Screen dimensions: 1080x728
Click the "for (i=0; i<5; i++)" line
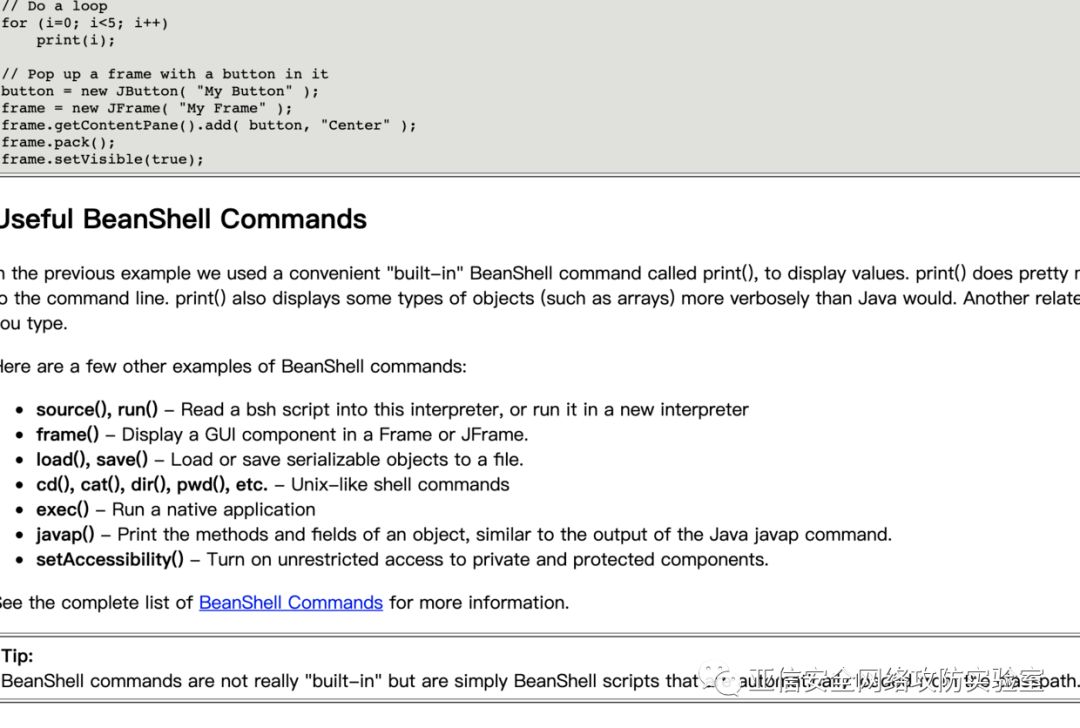click(85, 23)
